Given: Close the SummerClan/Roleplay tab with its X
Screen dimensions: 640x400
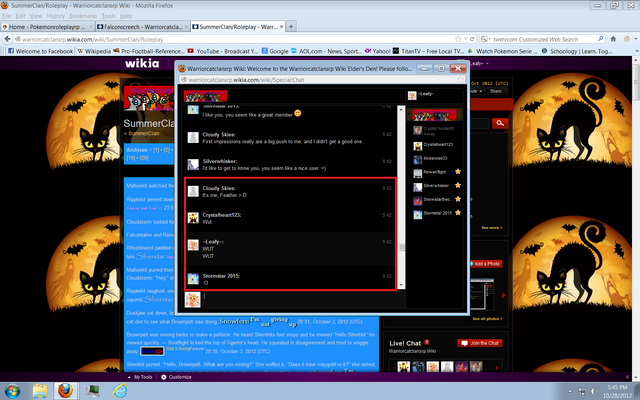Looking at the screenshot, I should click(281, 27).
